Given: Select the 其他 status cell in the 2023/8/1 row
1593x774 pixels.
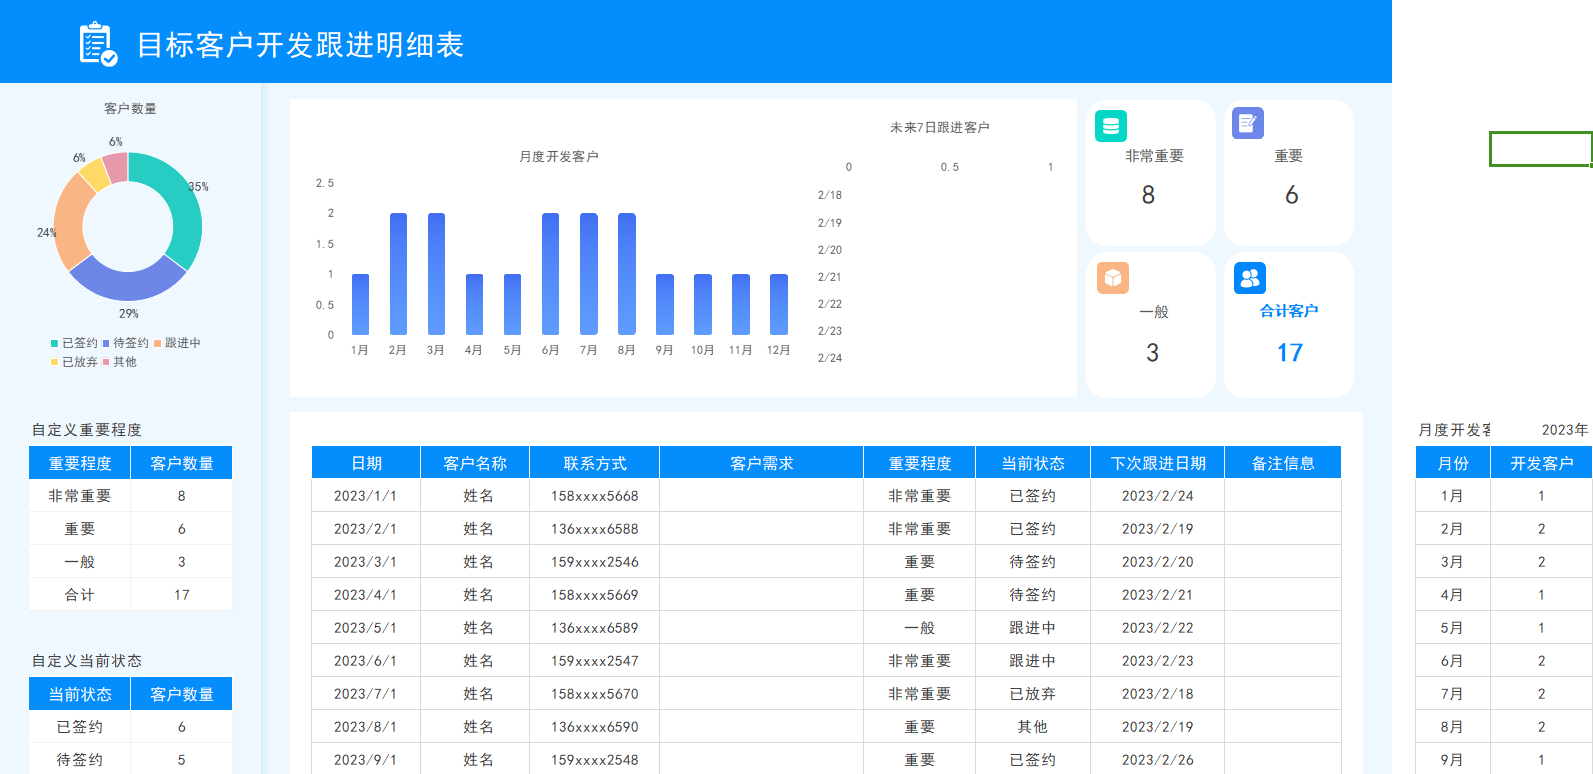Looking at the screenshot, I should click(x=1033, y=727).
